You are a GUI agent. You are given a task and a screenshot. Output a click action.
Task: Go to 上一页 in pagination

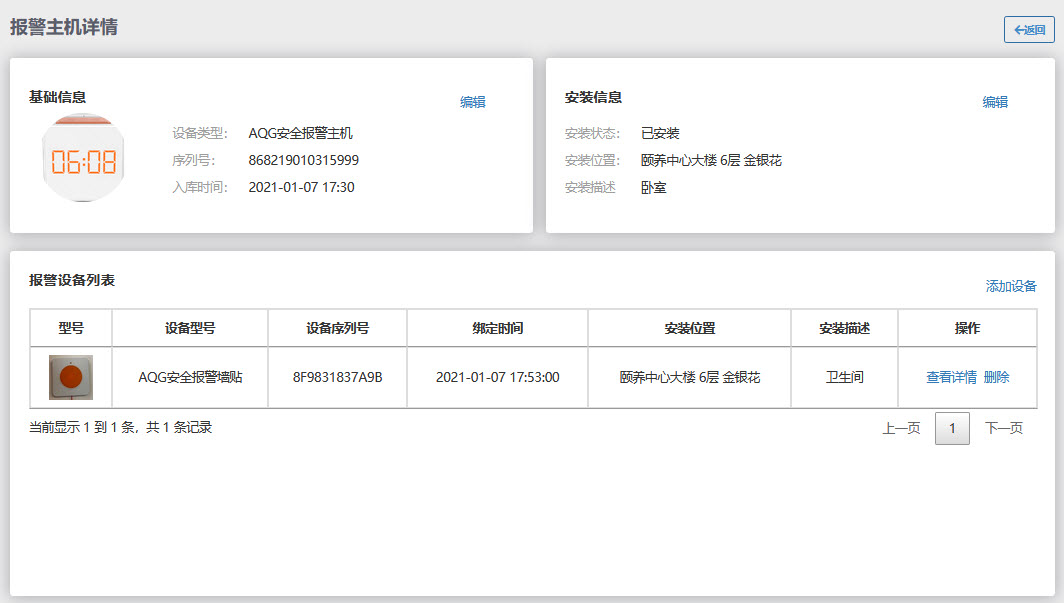pyautogui.click(x=901, y=428)
